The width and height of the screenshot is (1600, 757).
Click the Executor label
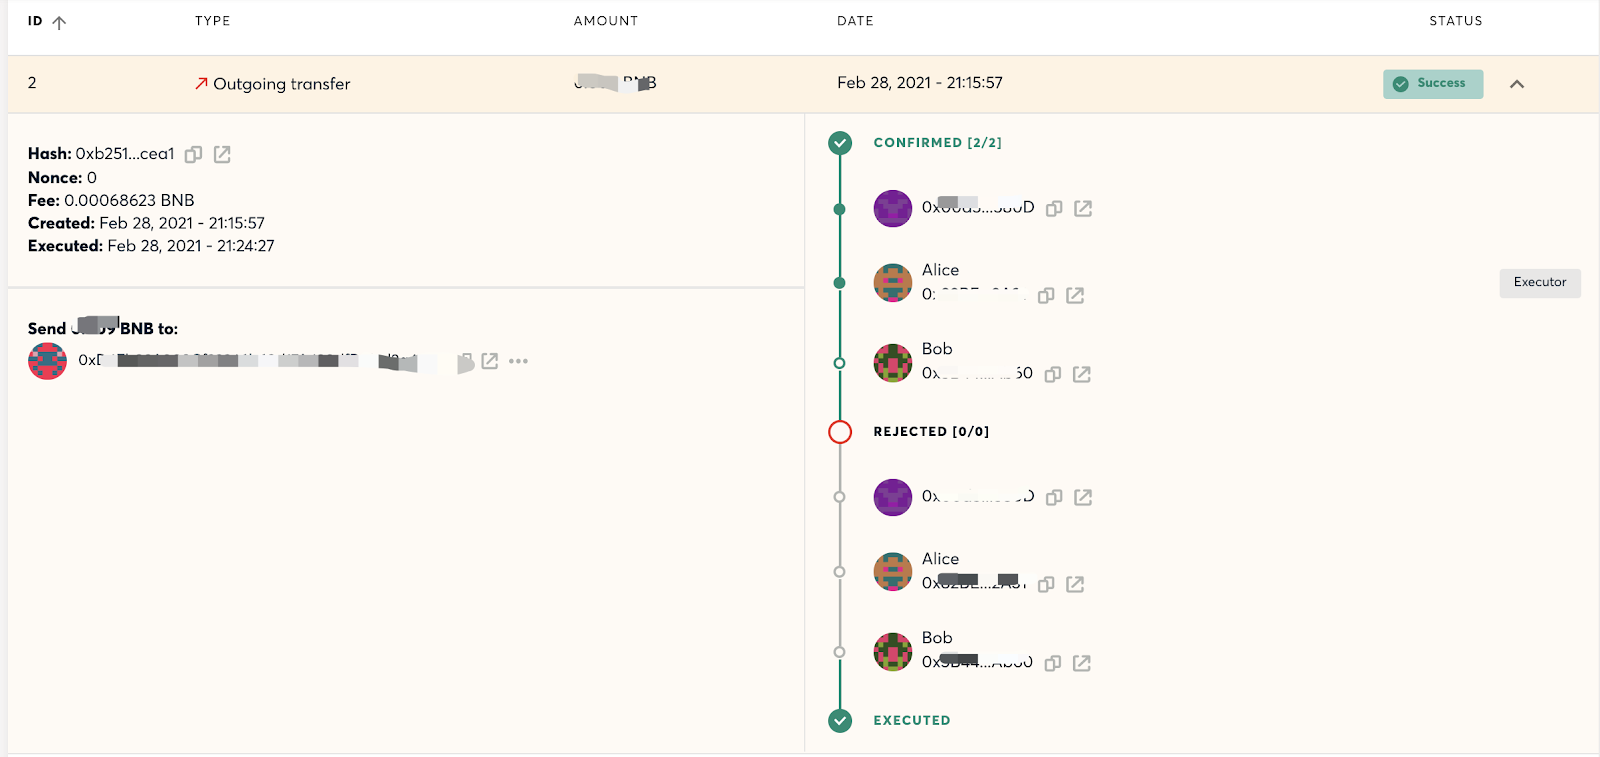tap(1540, 283)
